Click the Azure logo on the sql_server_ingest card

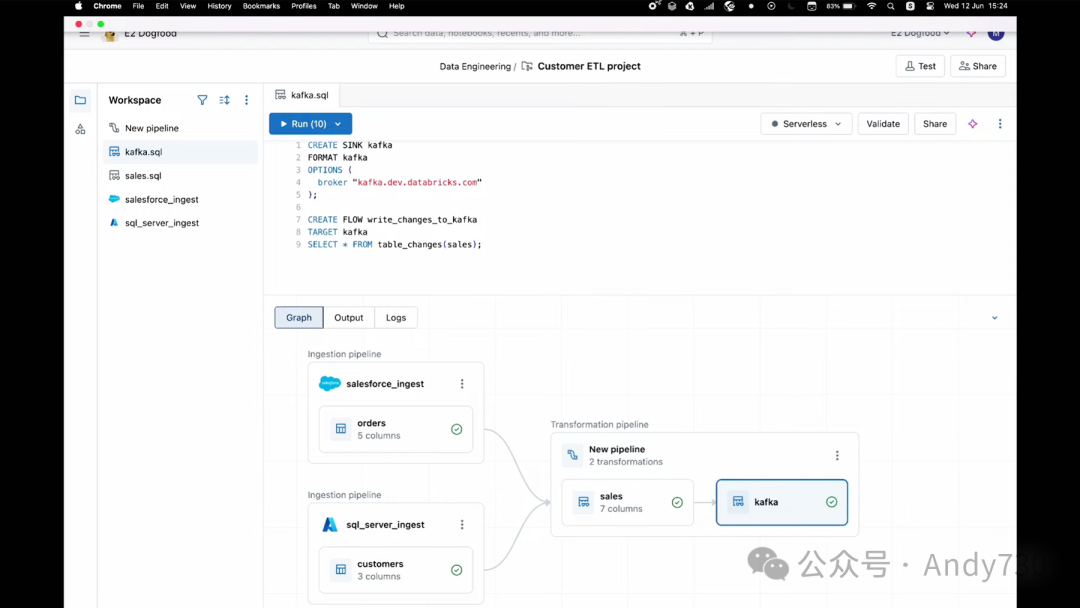pyautogui.click(x=330, y=525)
